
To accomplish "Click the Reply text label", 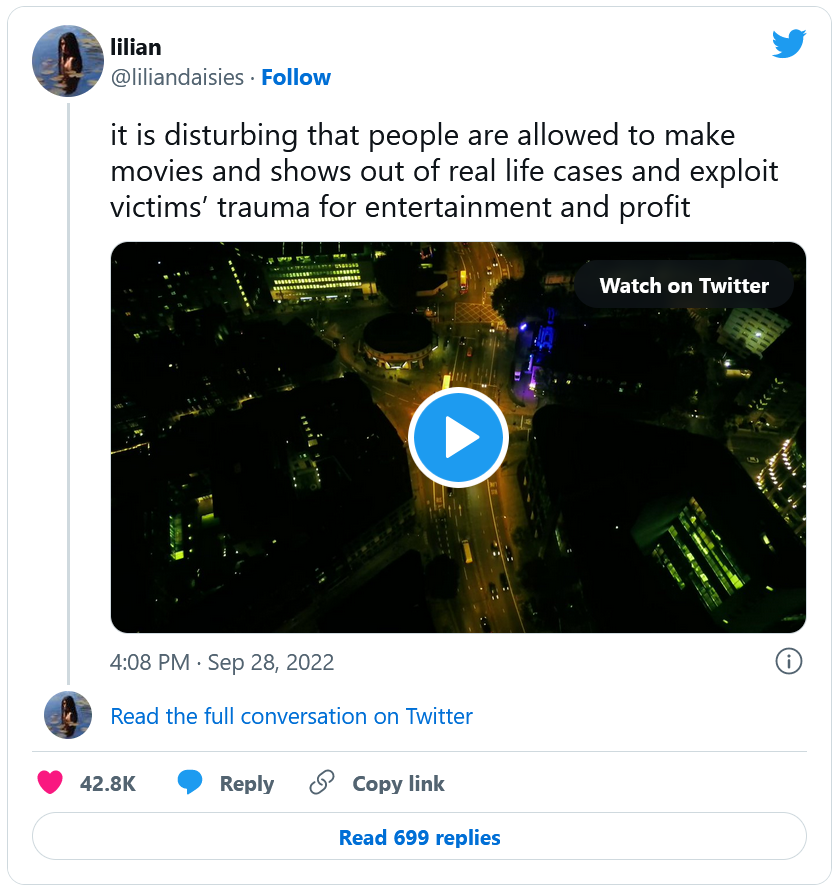I will [247, 784].
